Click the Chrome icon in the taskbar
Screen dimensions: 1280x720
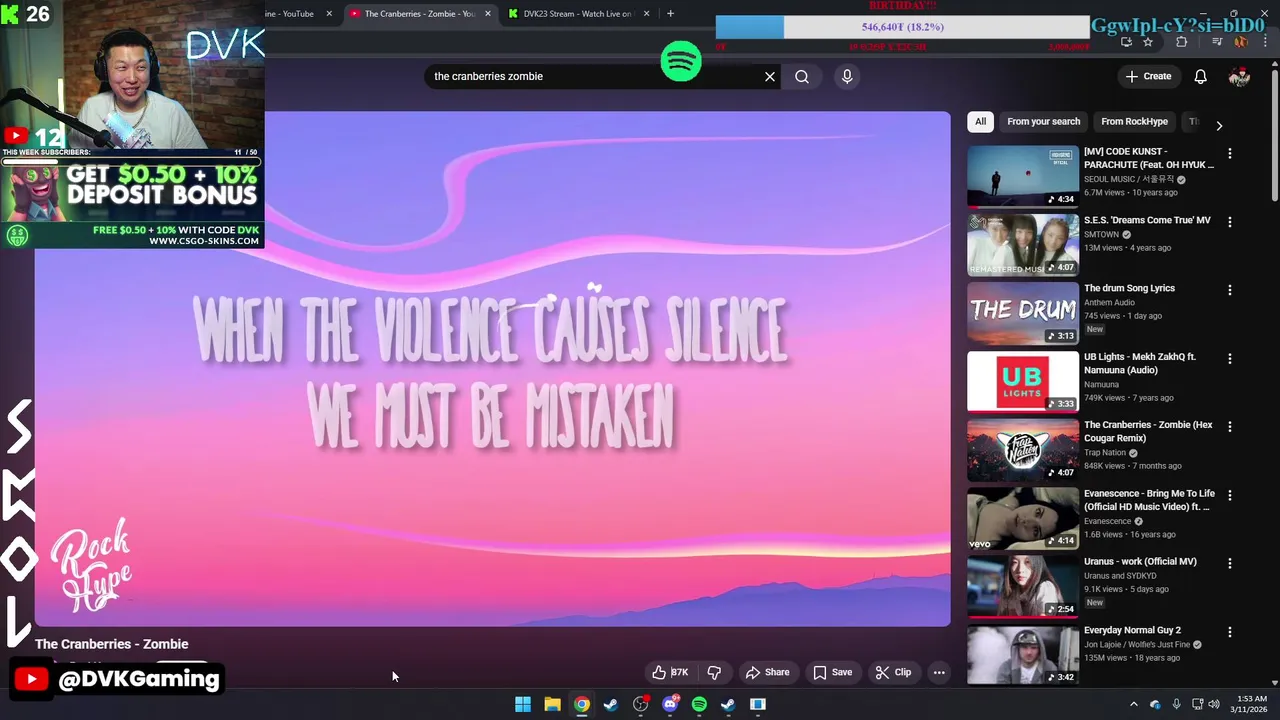click(x=581, y=704)
